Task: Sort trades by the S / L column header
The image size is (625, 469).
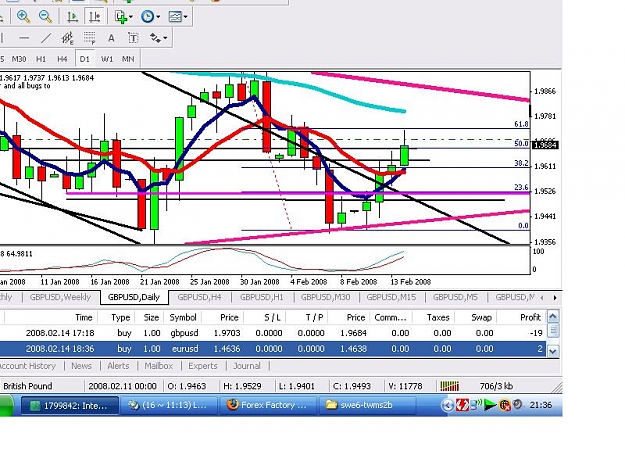Action: click(265, 318)
